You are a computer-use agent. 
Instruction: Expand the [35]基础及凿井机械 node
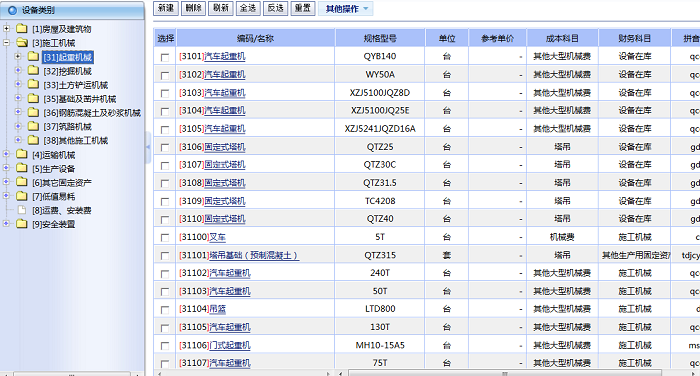18,98
